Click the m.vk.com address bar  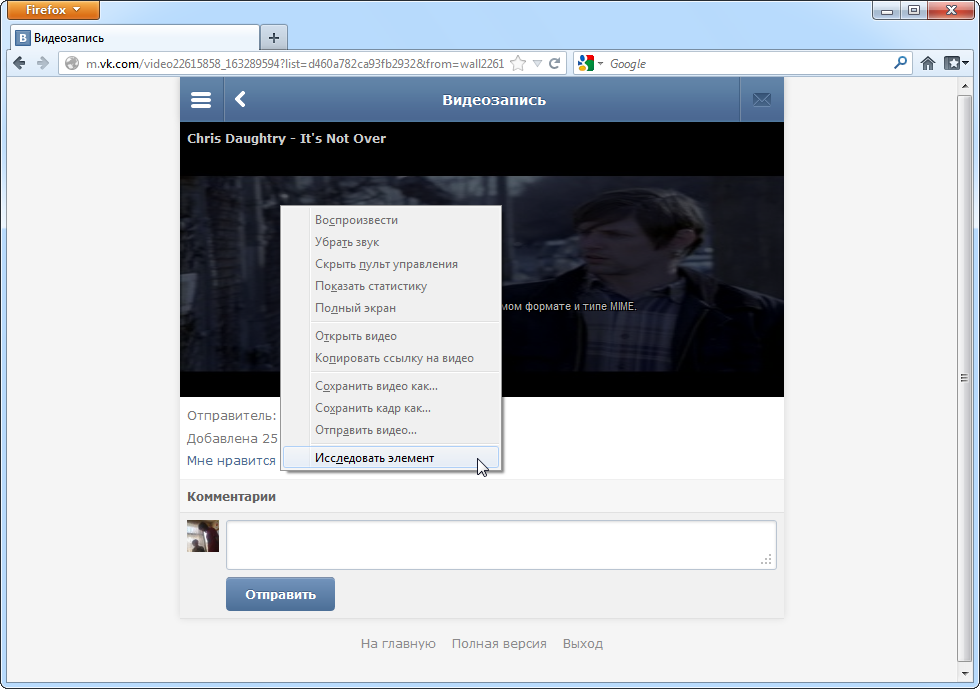click(294, 63)
